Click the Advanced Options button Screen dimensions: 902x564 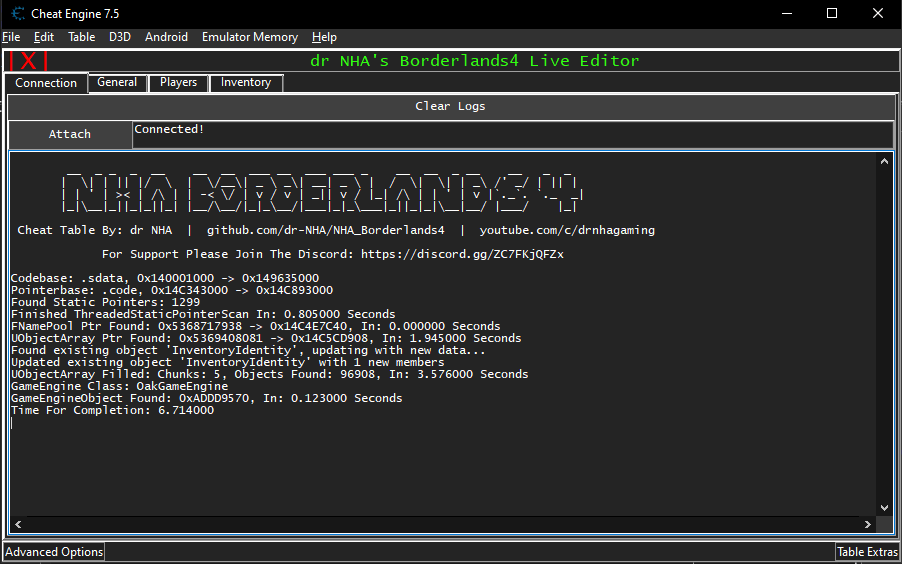pyautogui.click(x=54, y=552)
